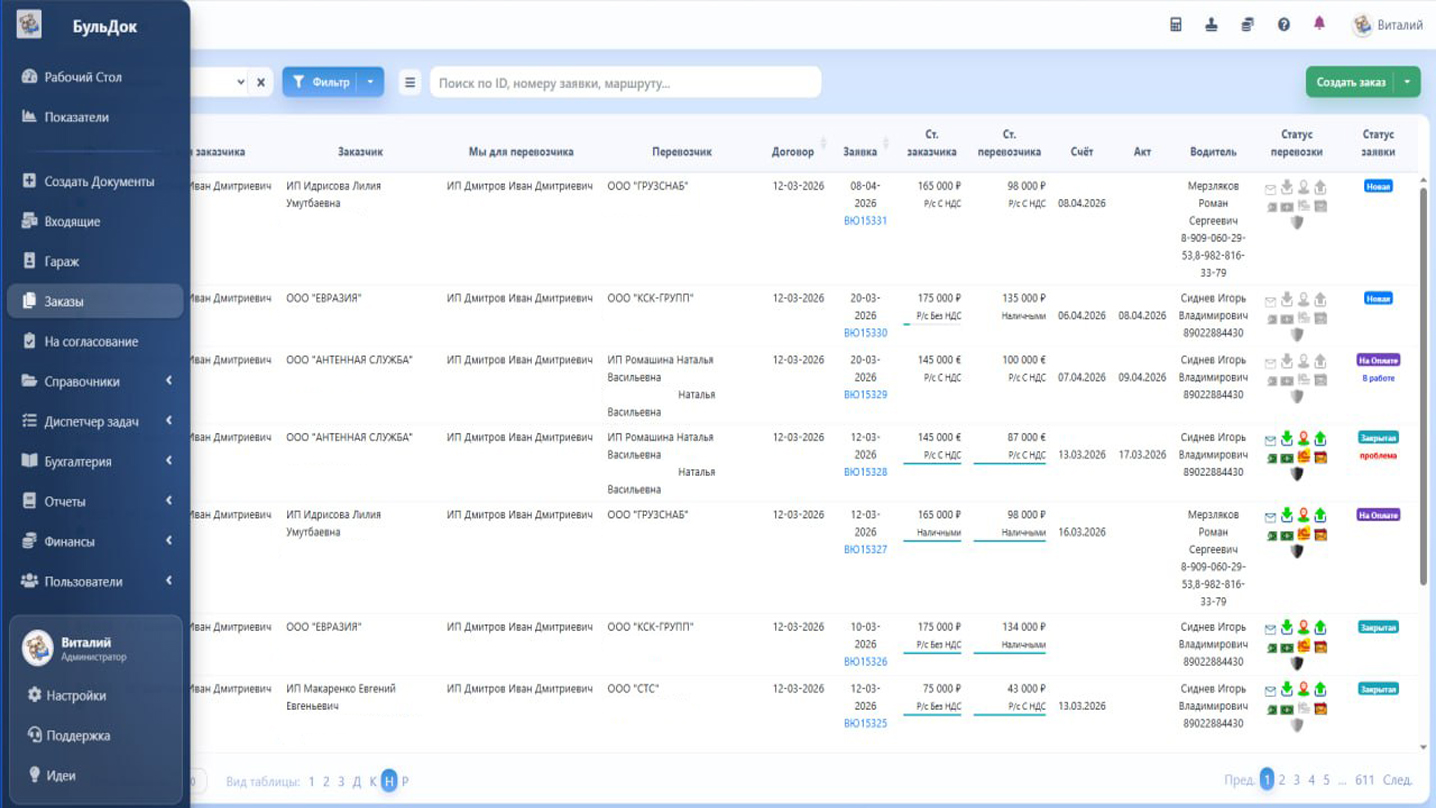1436x808 pixels.
Task: Click the order search input field
Action: tap(626, 83)
